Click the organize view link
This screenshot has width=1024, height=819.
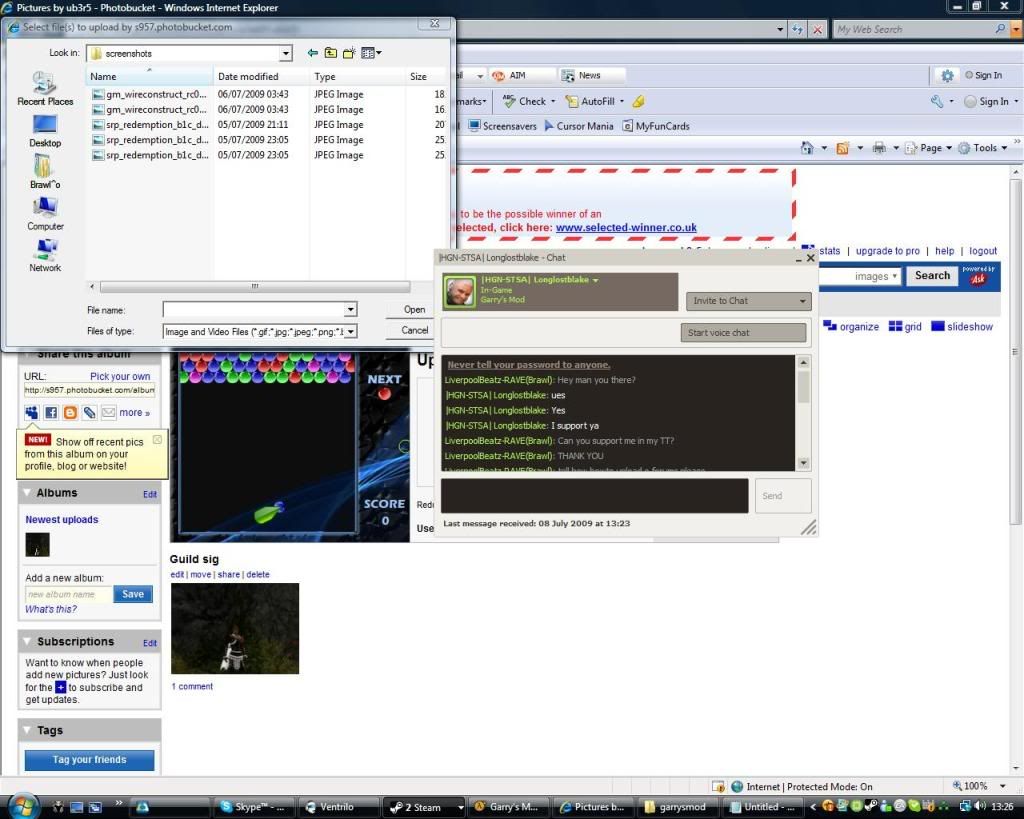point(851,327)
